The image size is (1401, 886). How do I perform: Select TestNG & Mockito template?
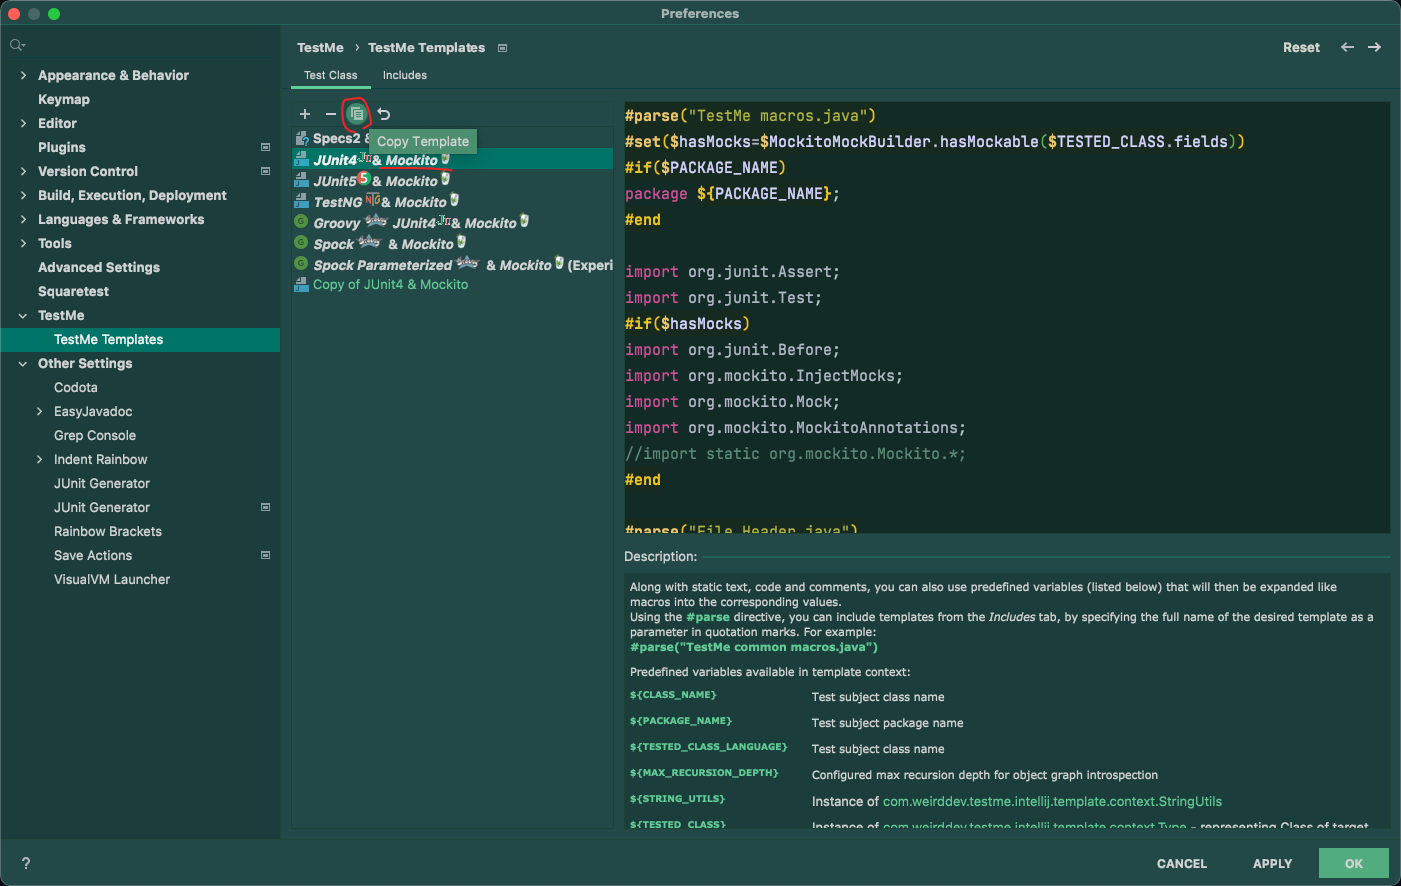[452, 201]
